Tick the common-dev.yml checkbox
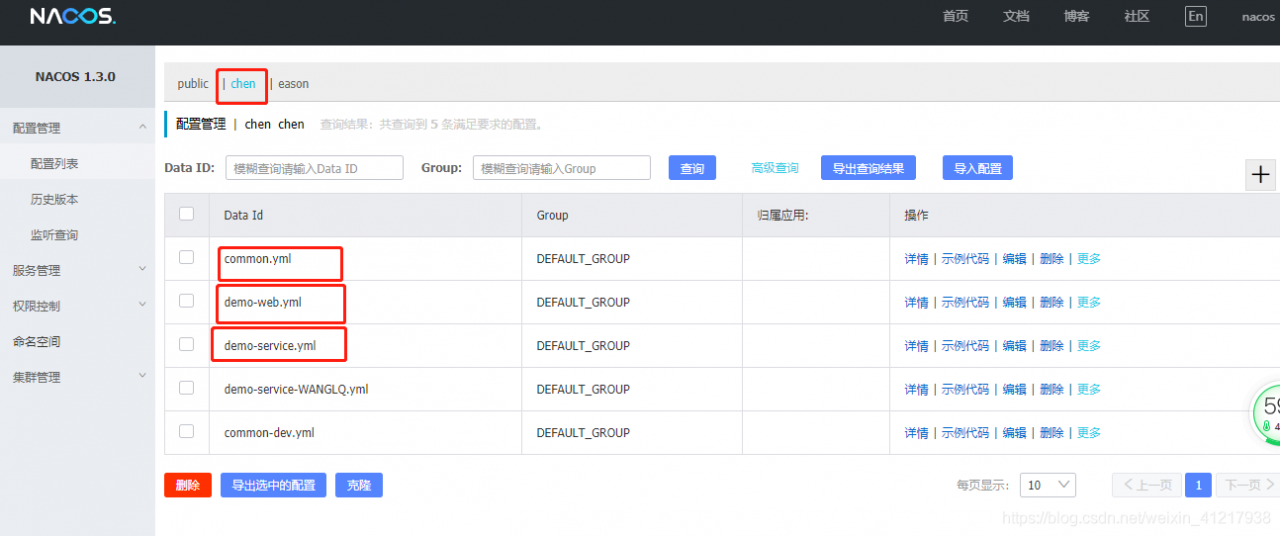The height and width of the screenshot is (536, 1280). (186, 432)
